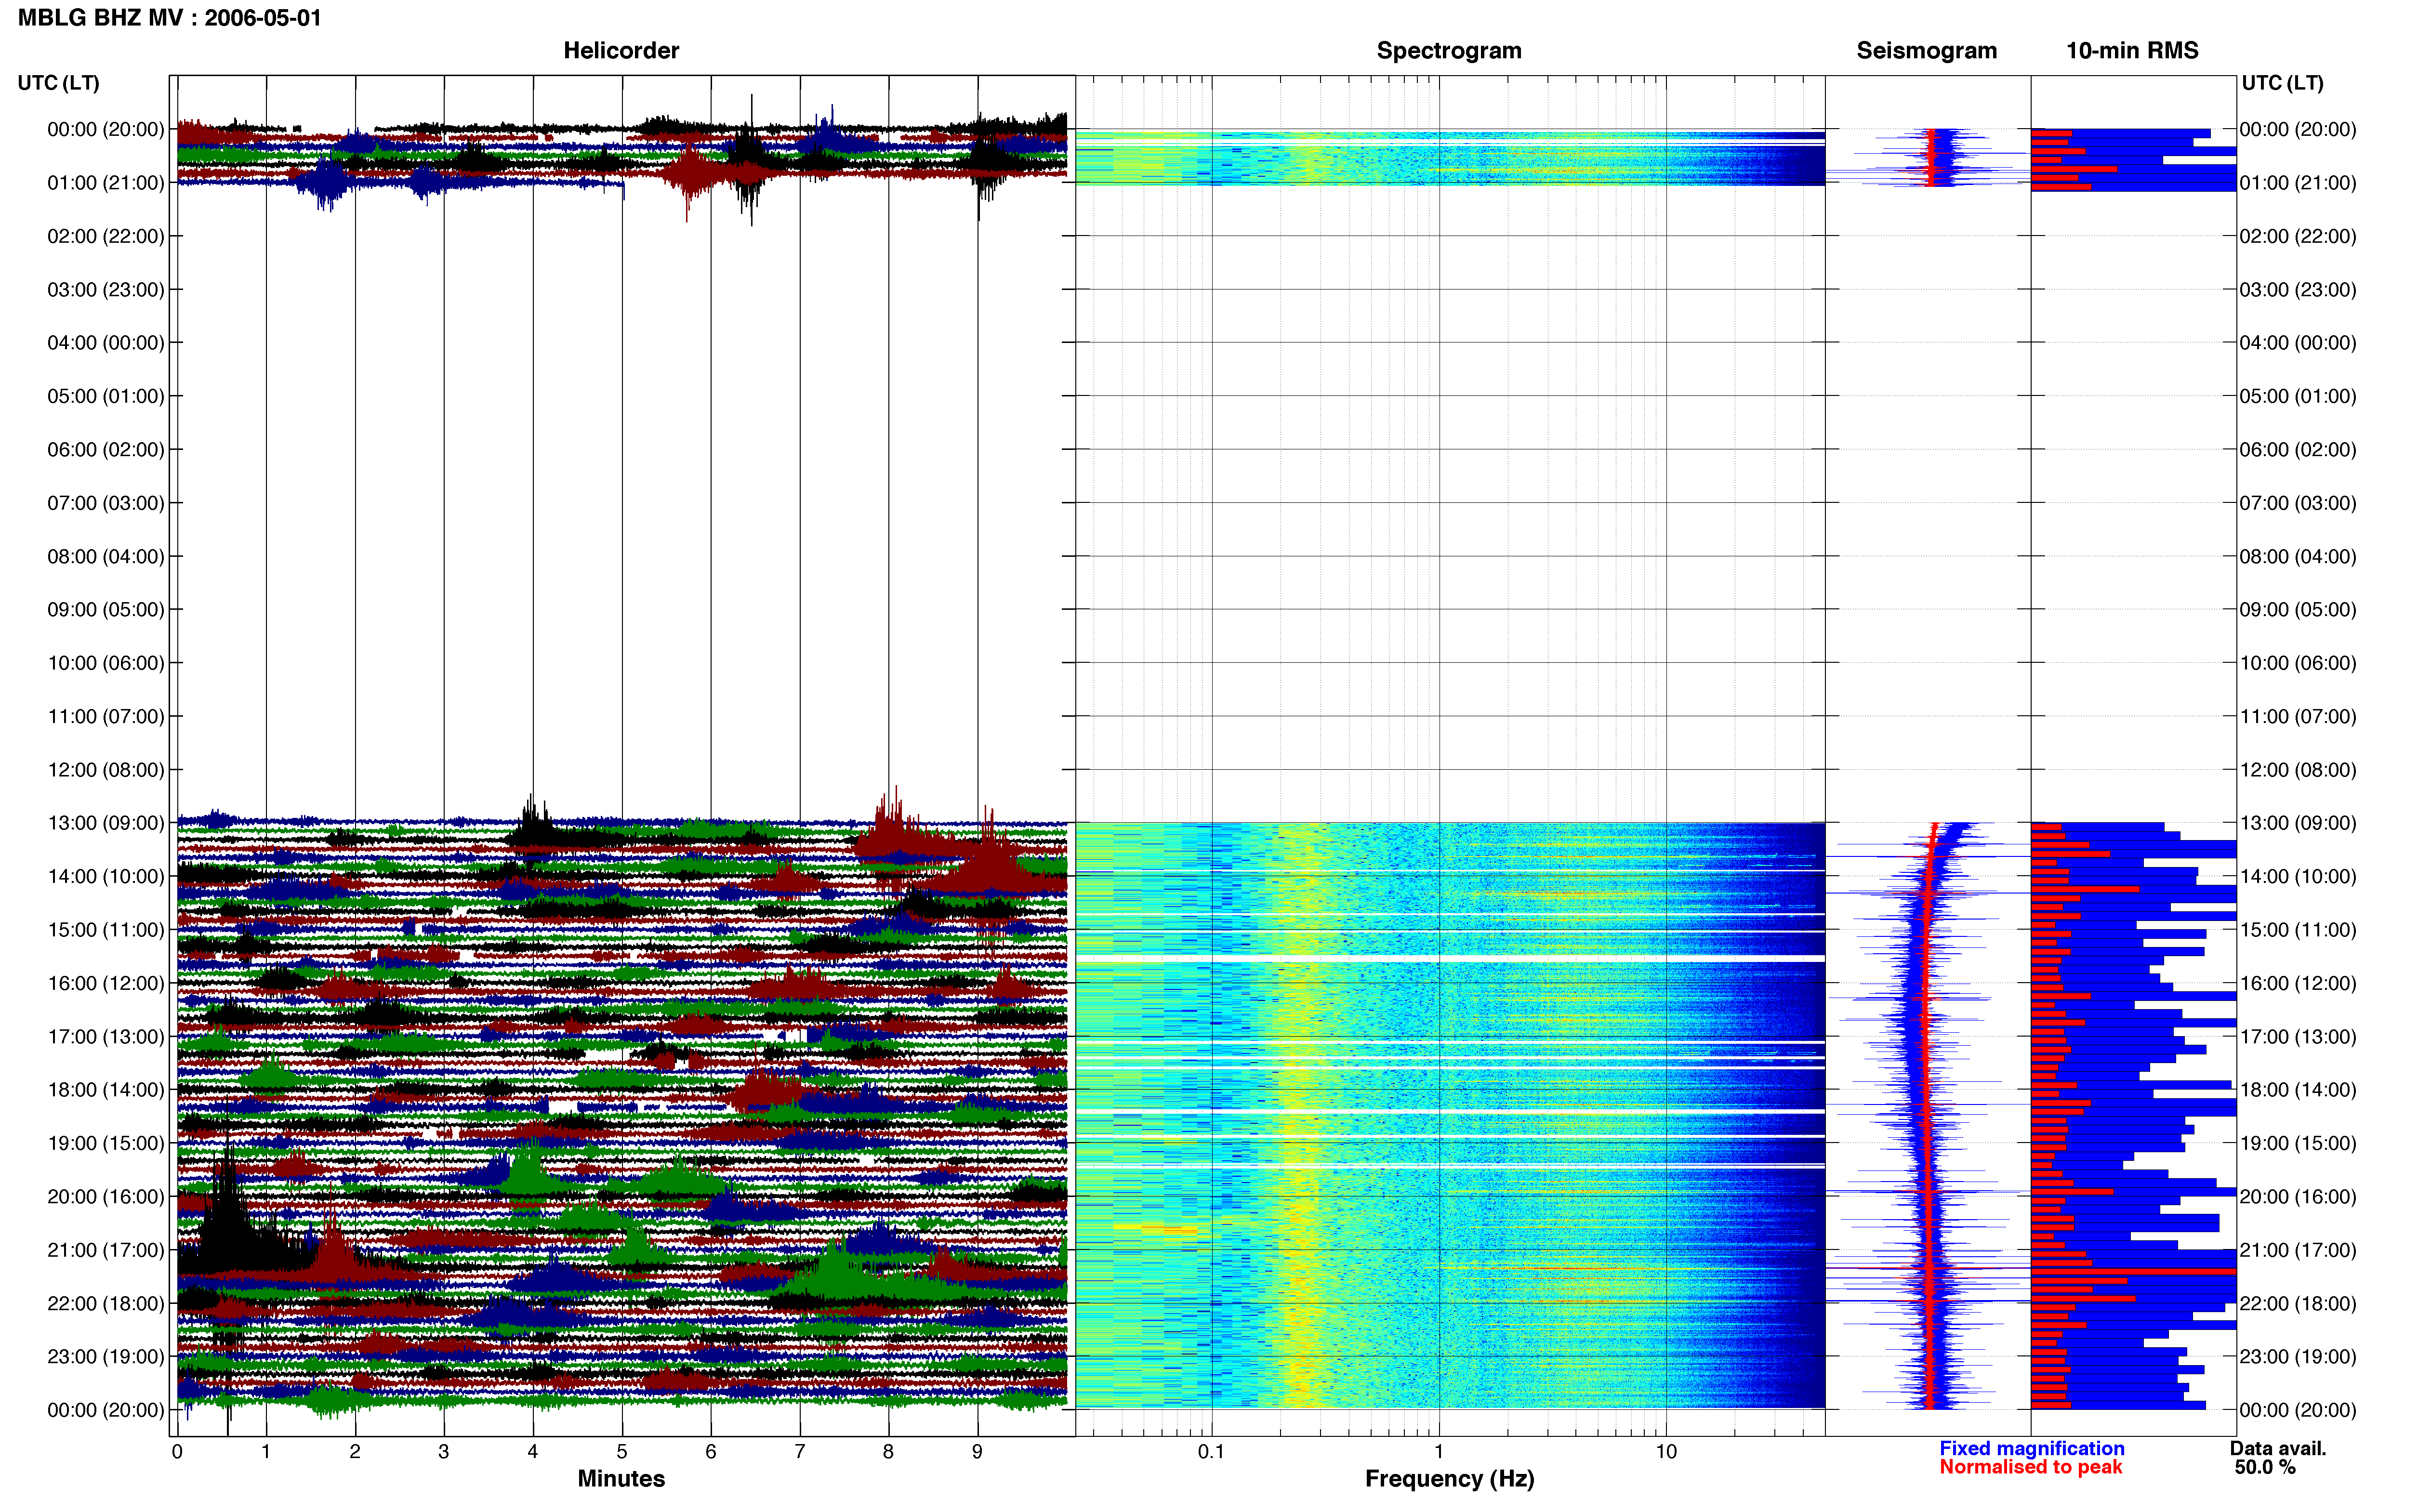Image resolution: width=2418 pixels, height=1512 pixels.
Task: Click right time label '22:00 (18:00)'
Action: (x=2298, y=1303)
